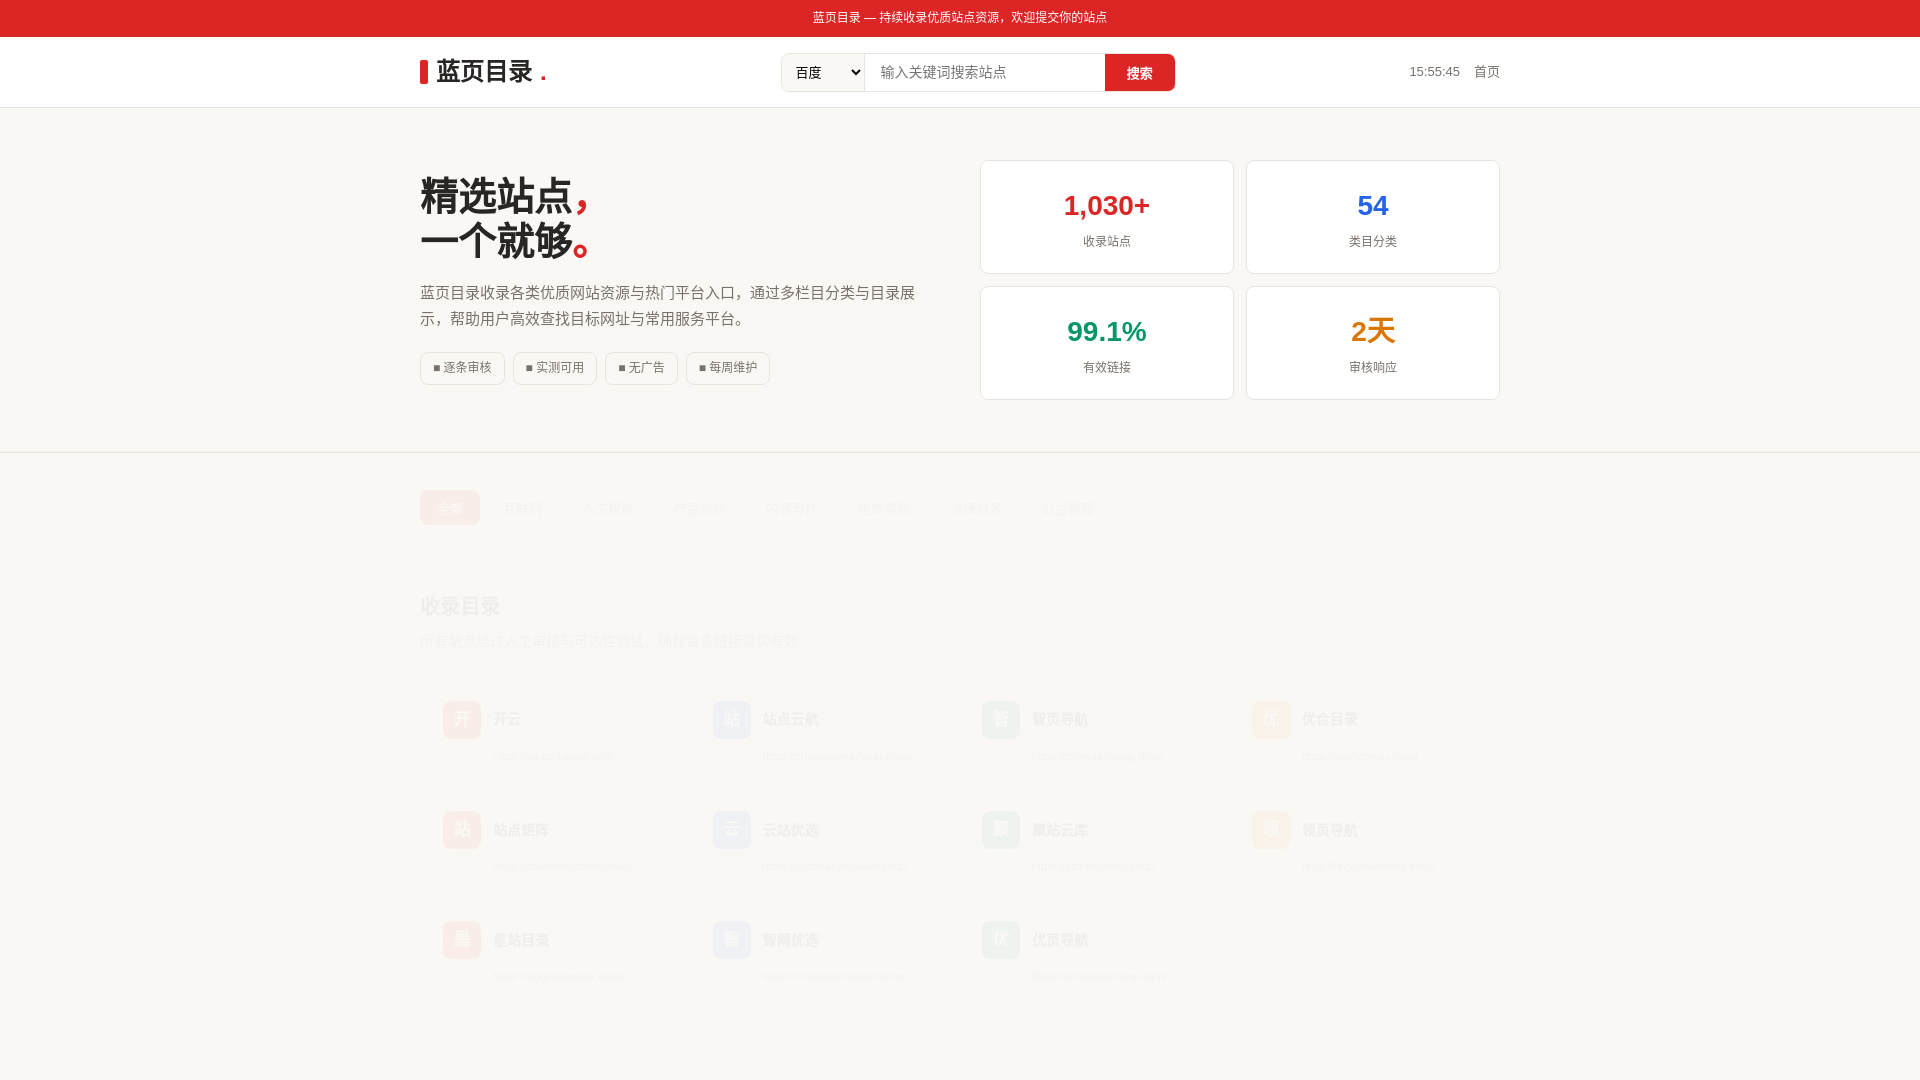Select the 全部 category tab

(x=450, y=508)
